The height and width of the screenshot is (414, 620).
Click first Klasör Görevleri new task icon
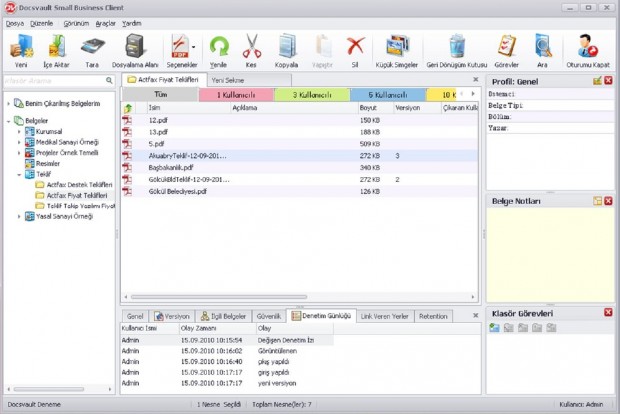pyautogui.click(x=494, y=327)
